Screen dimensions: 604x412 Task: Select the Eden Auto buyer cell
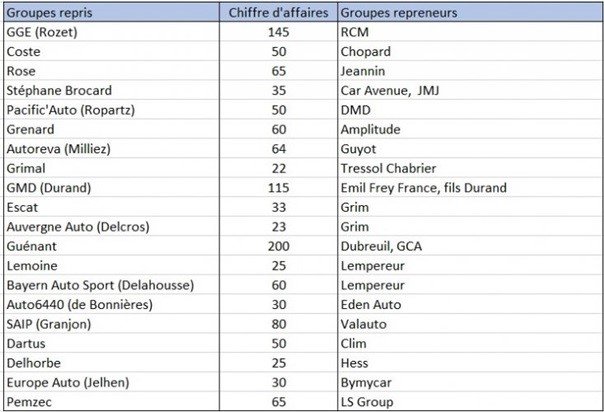(x=370, y=304)
